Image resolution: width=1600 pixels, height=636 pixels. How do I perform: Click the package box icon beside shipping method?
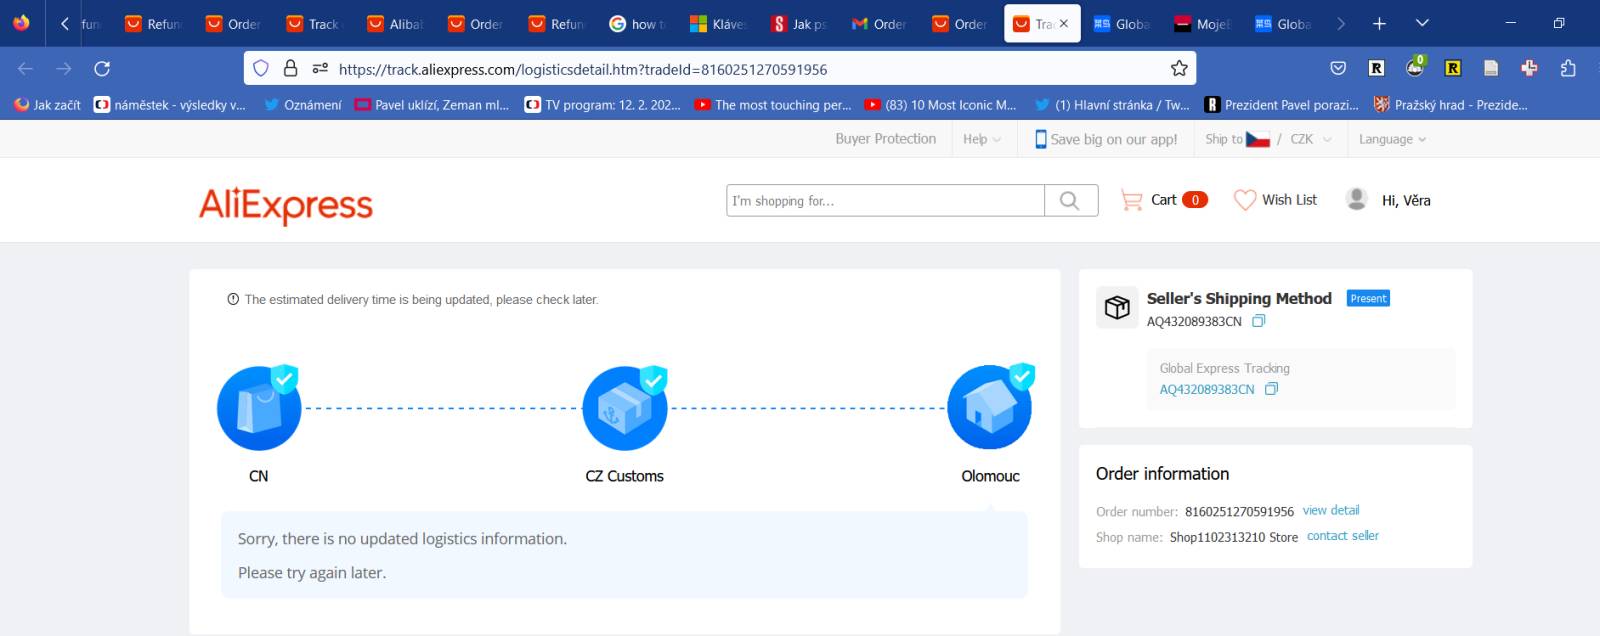[1117, 307]
